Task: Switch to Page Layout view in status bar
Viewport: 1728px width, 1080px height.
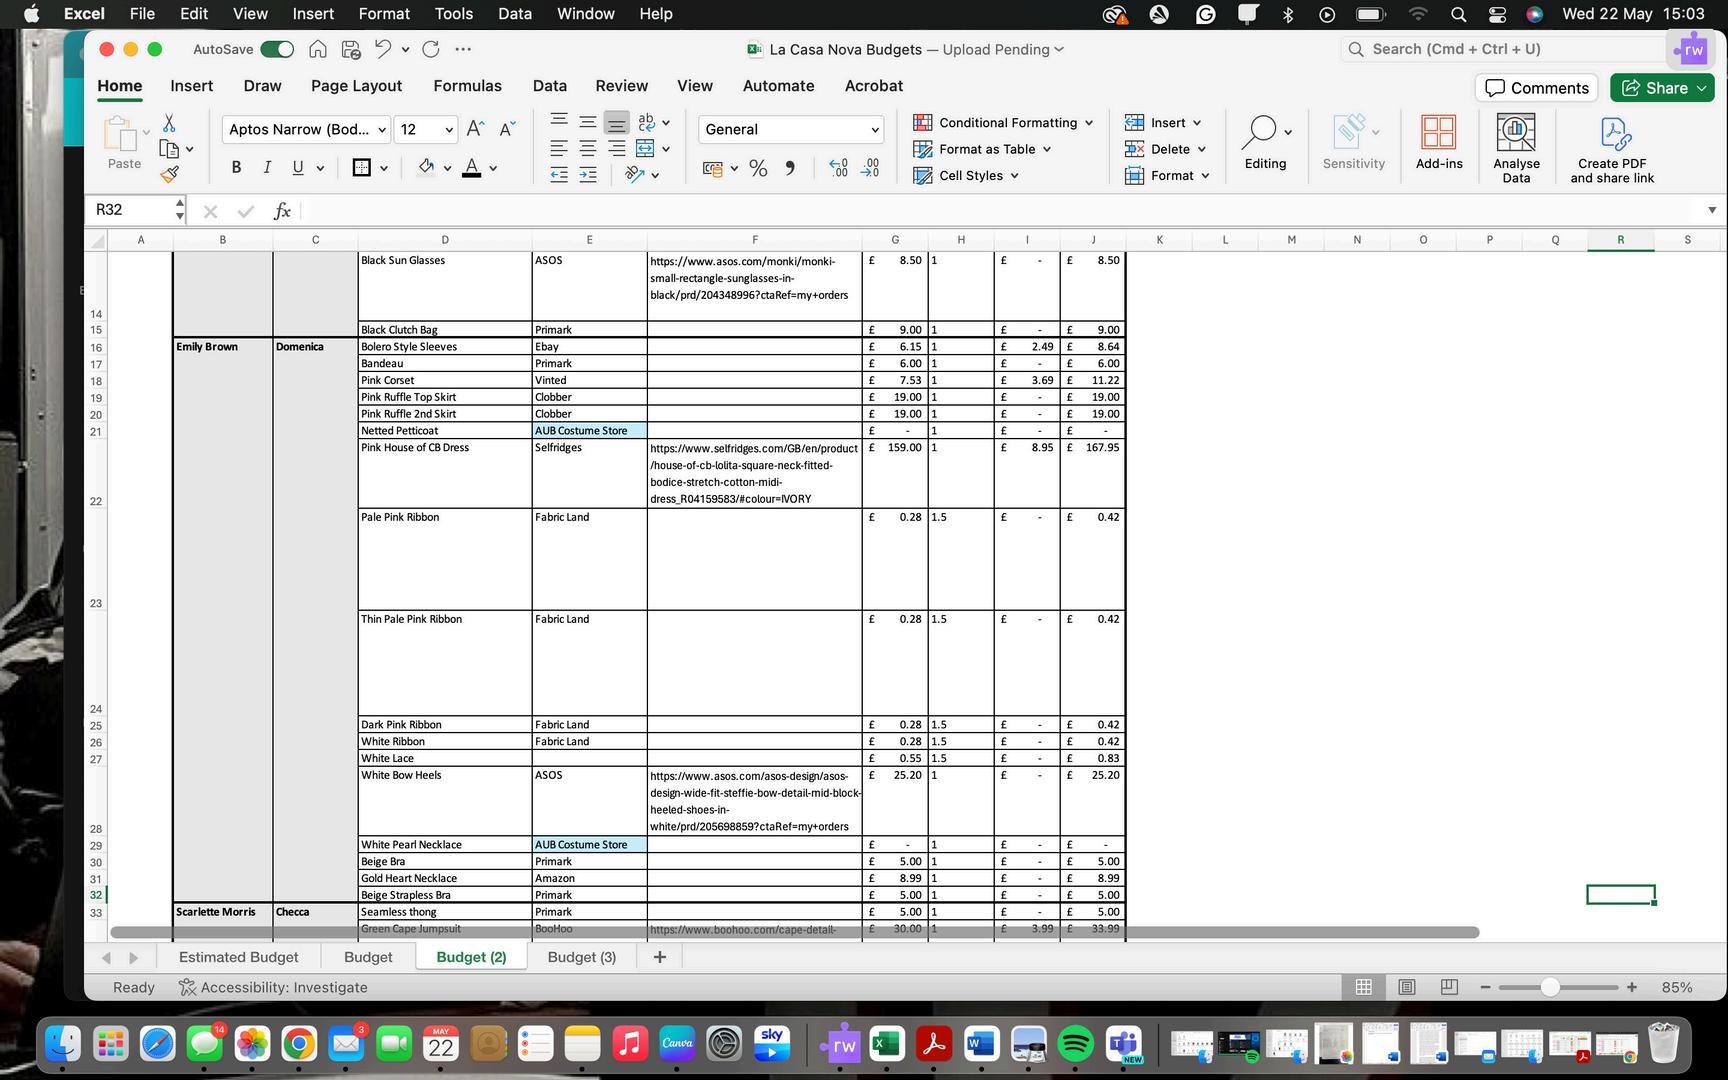Action: (x=1407, y=987)
